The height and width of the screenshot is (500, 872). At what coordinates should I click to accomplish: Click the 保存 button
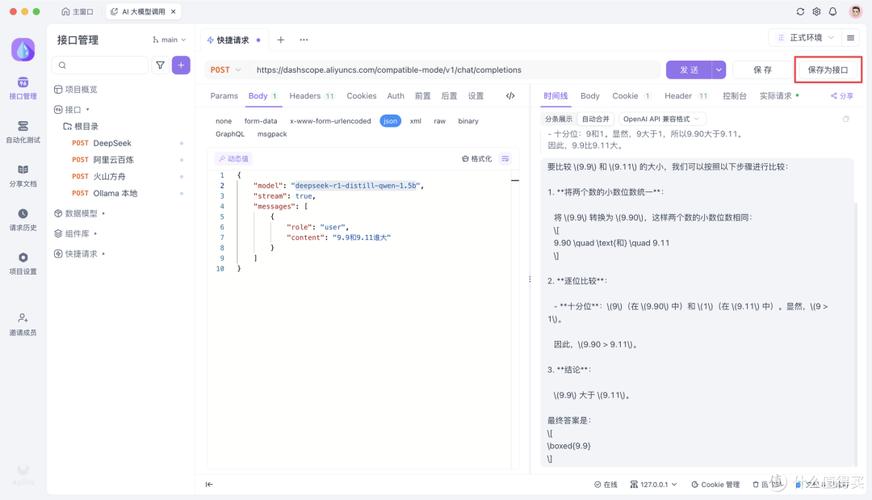pyautogui.click(x=762, y=70)
